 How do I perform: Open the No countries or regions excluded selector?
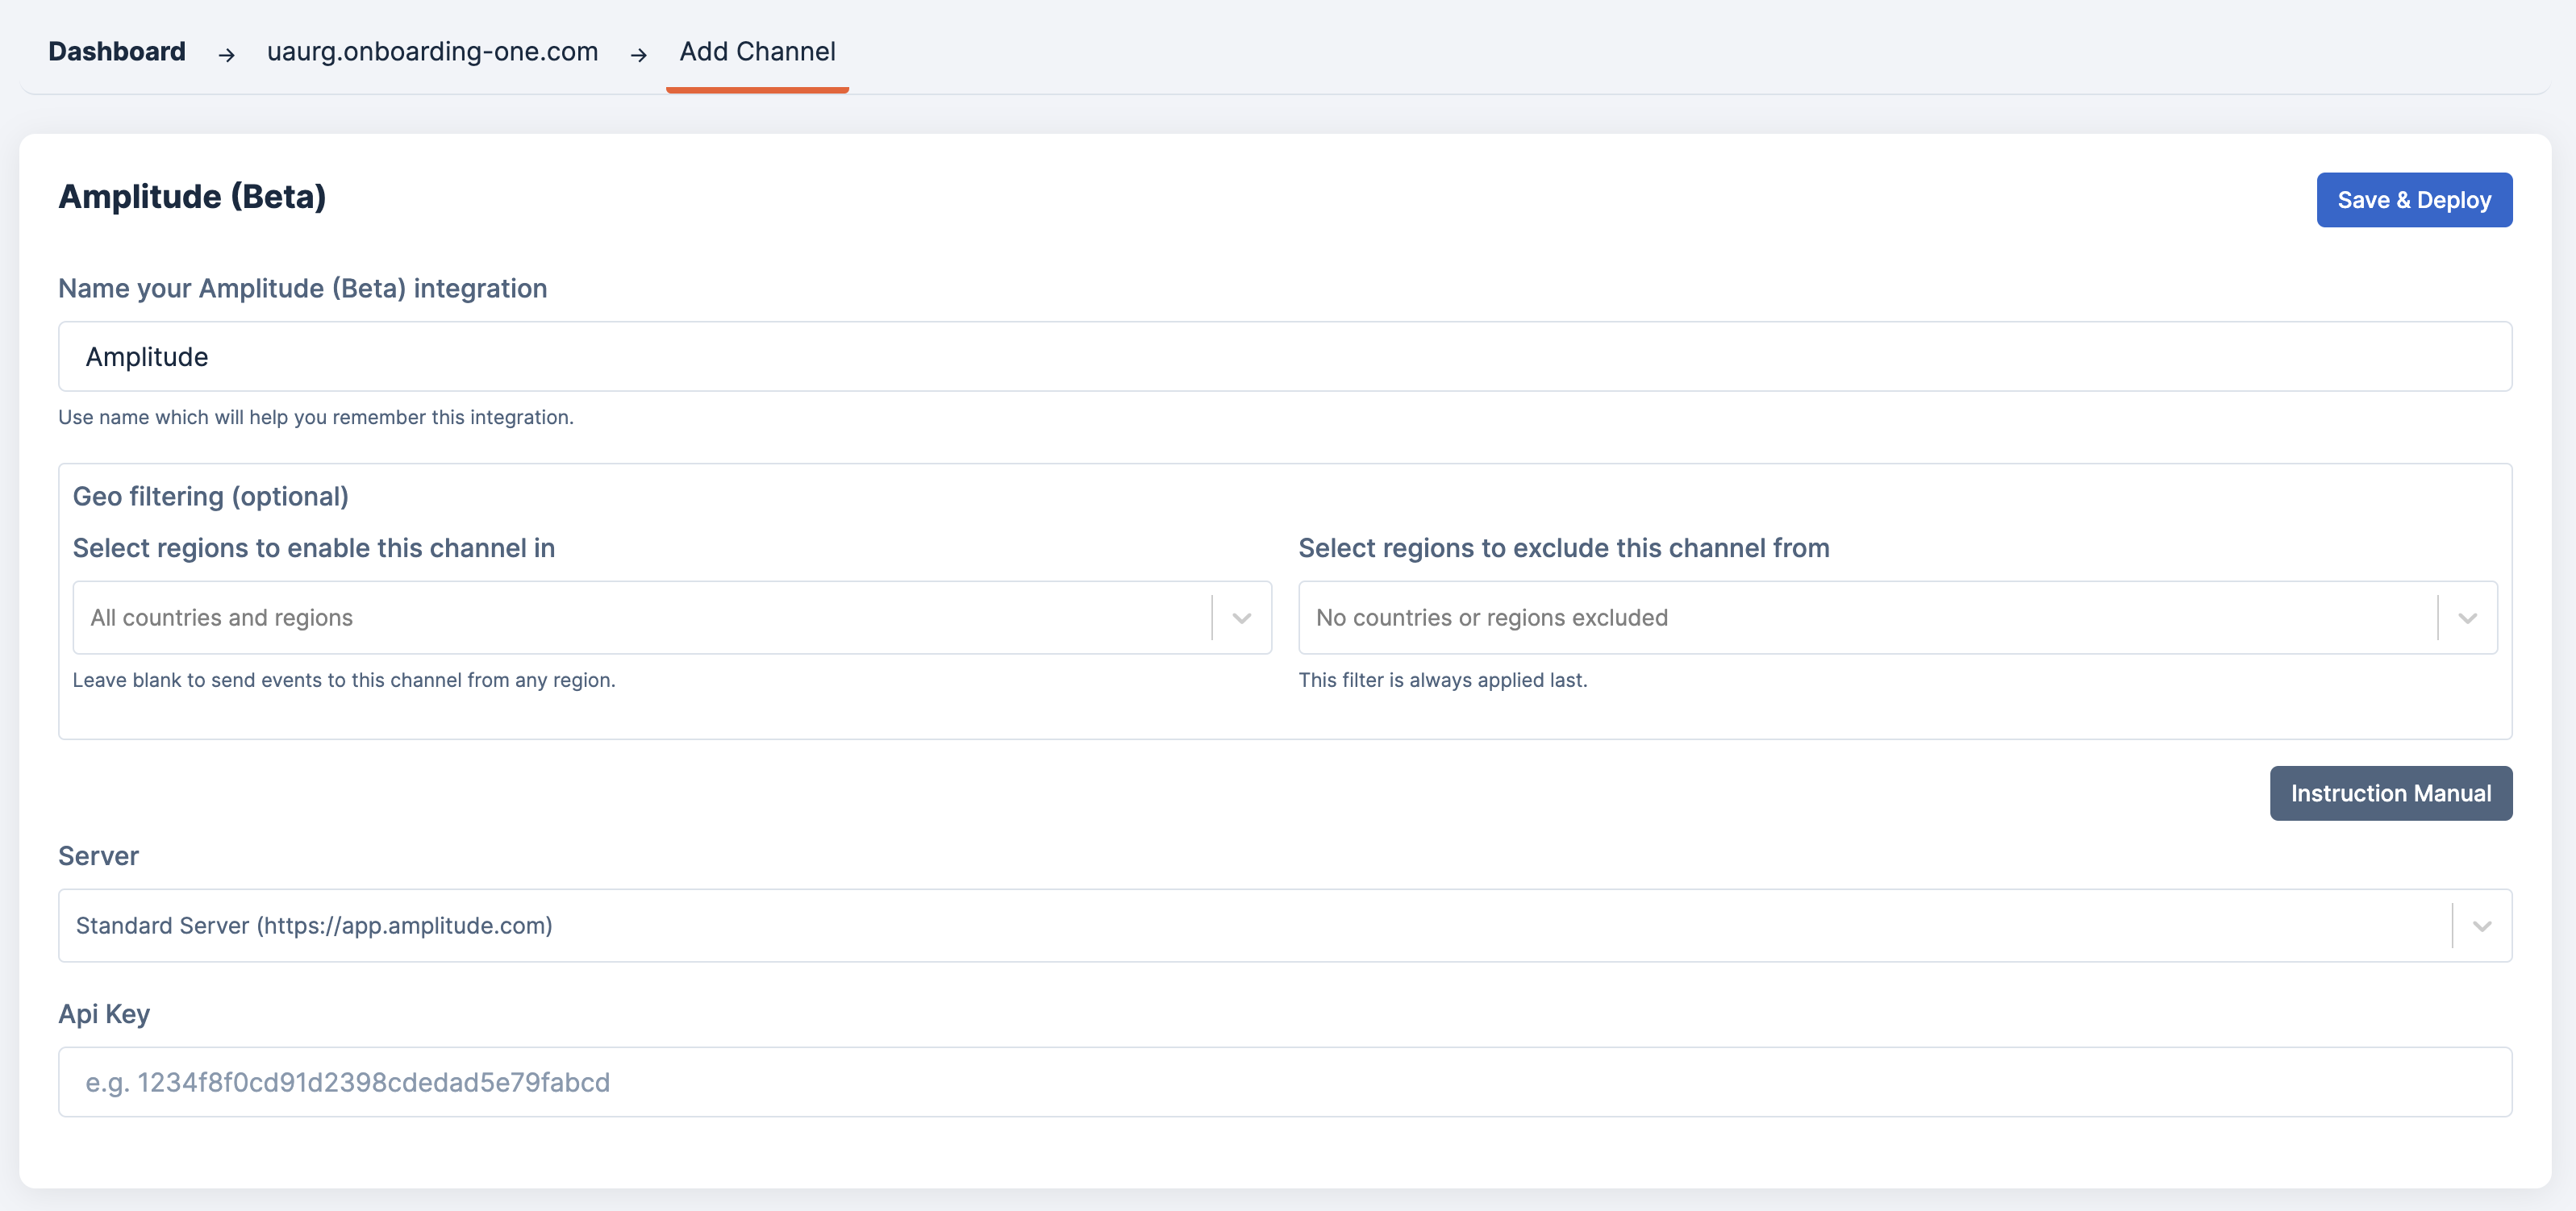tap(1865, 618)
